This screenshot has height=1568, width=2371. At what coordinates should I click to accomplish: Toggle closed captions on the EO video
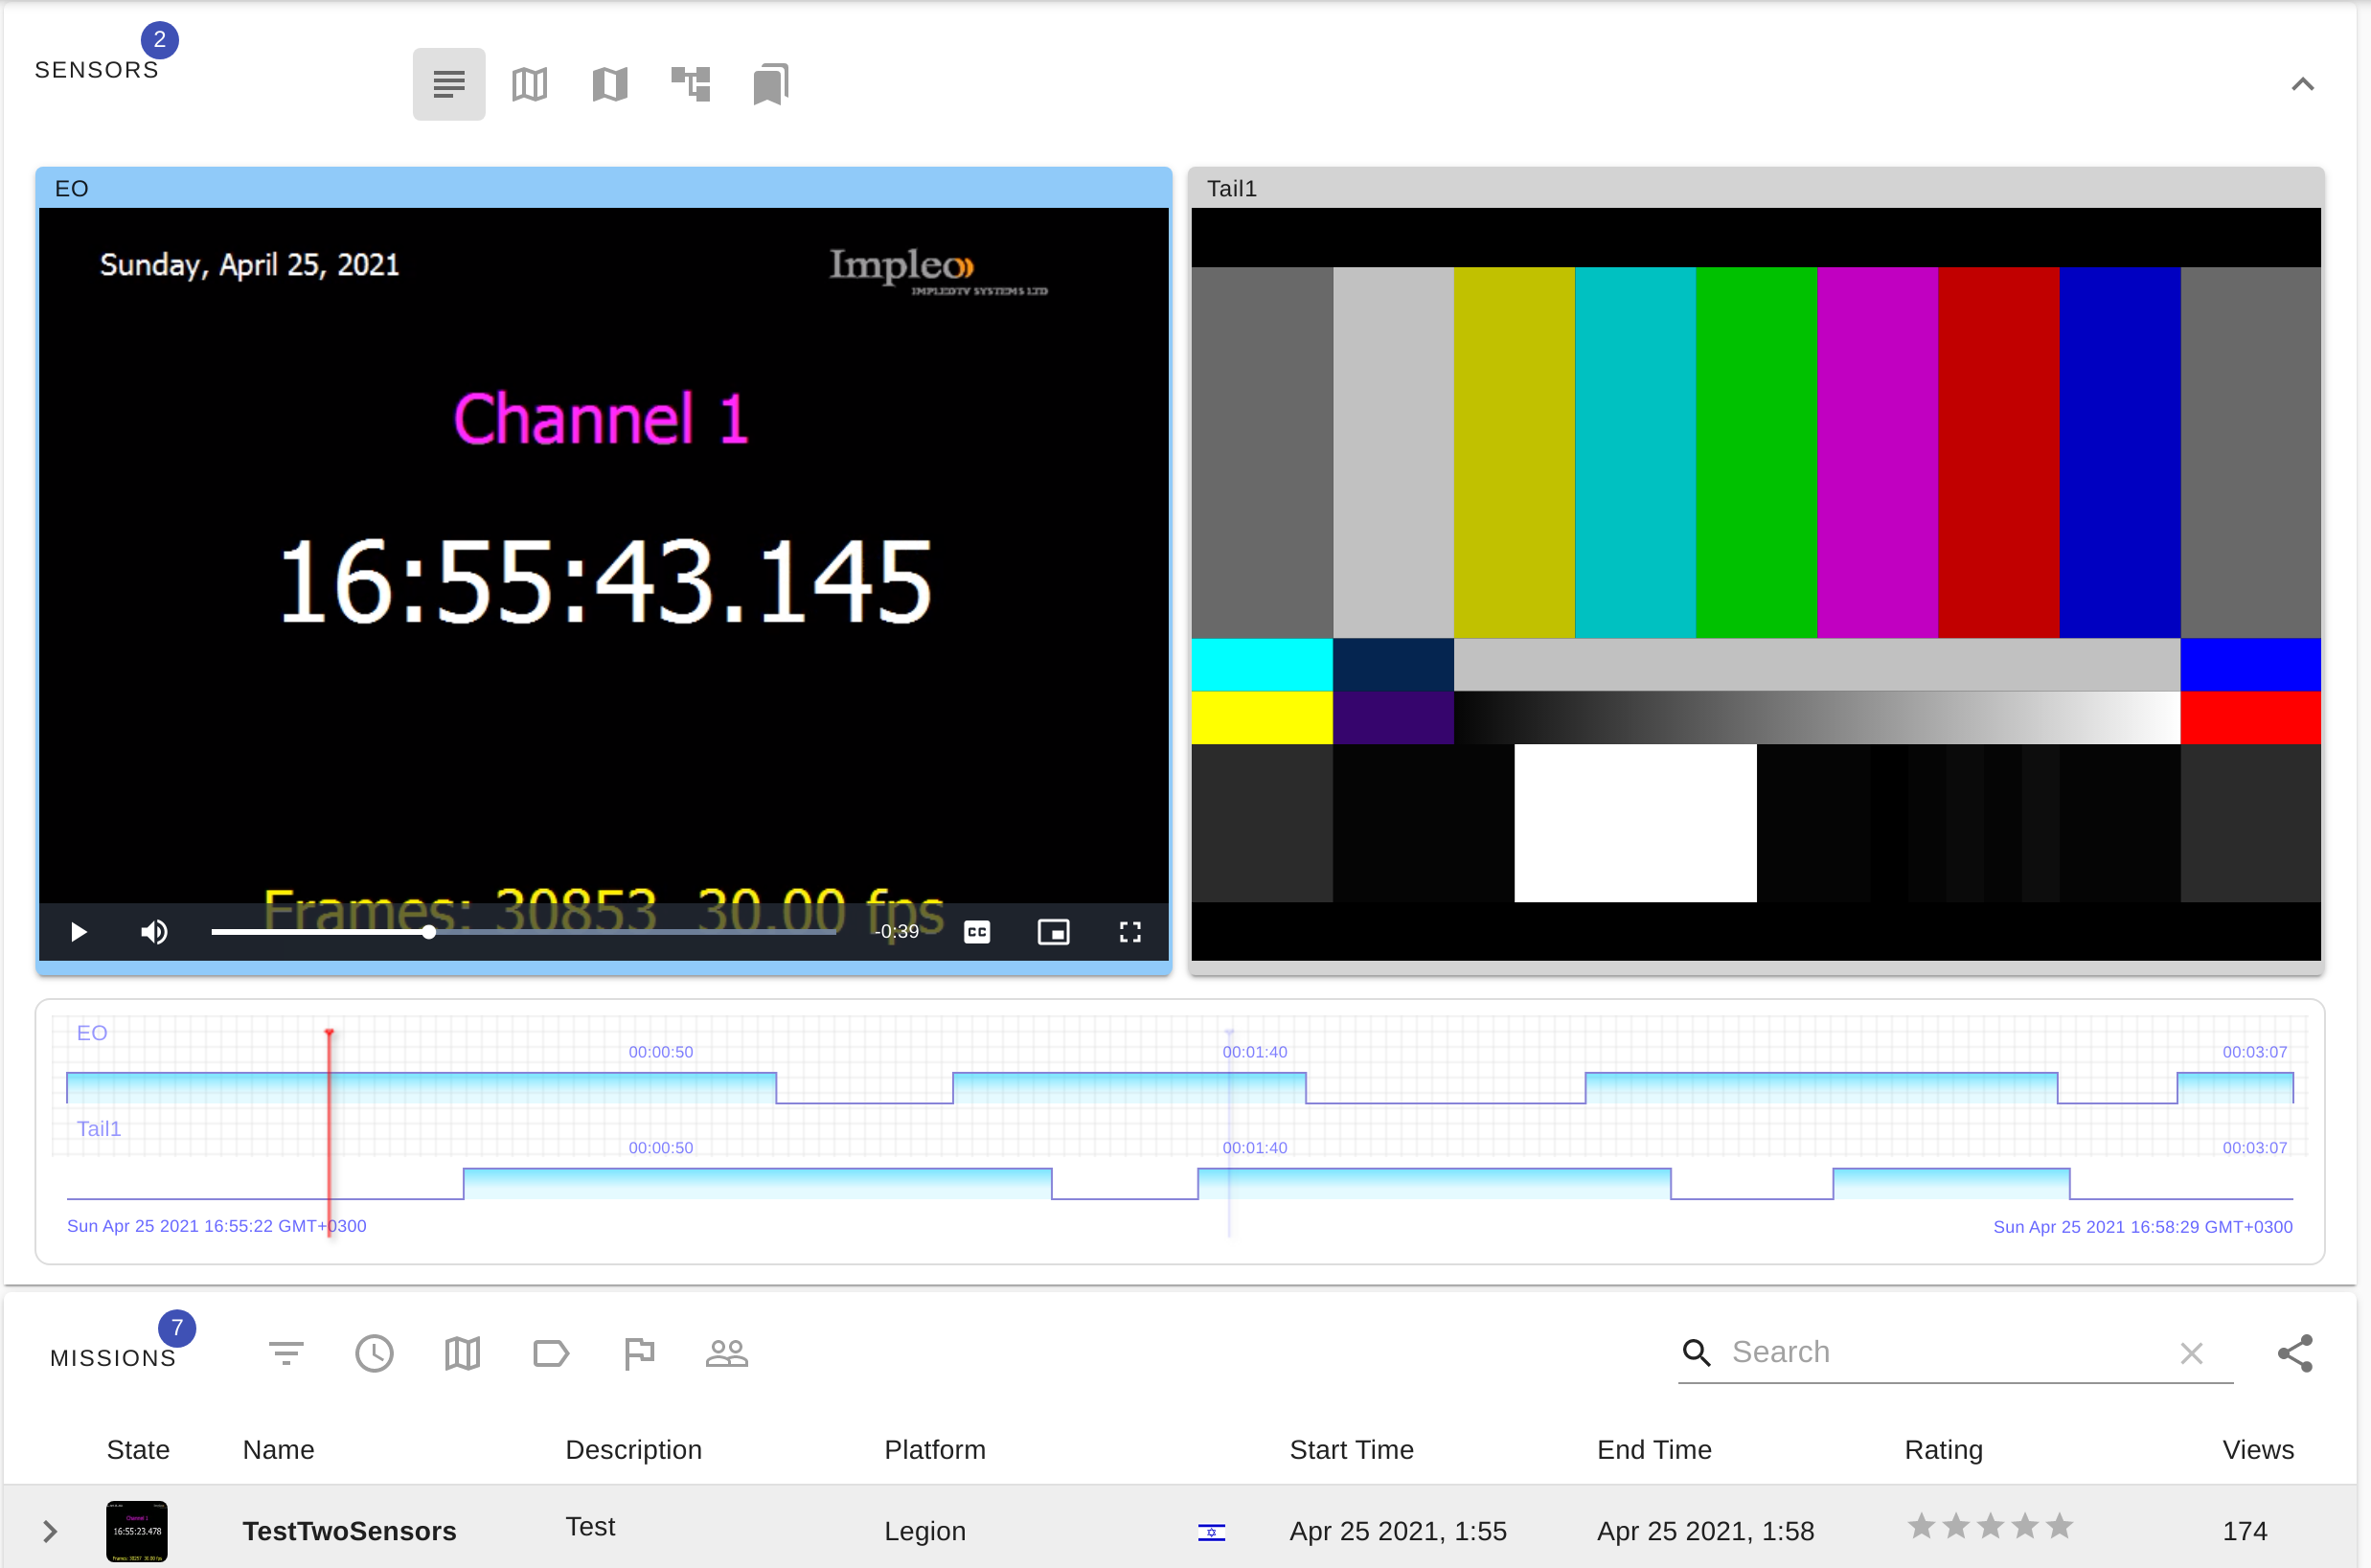coord(977,931)
